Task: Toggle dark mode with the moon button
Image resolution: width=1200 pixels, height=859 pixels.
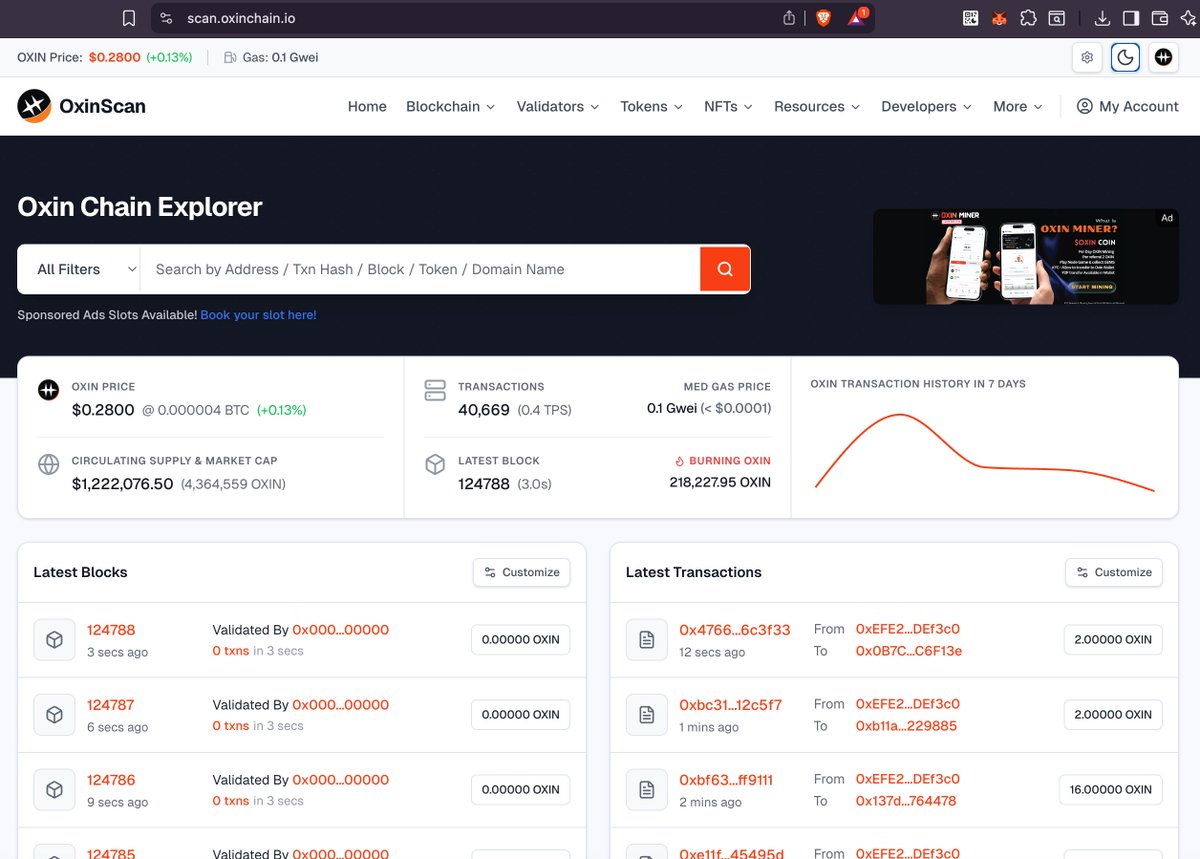Action: [1125, 57]
